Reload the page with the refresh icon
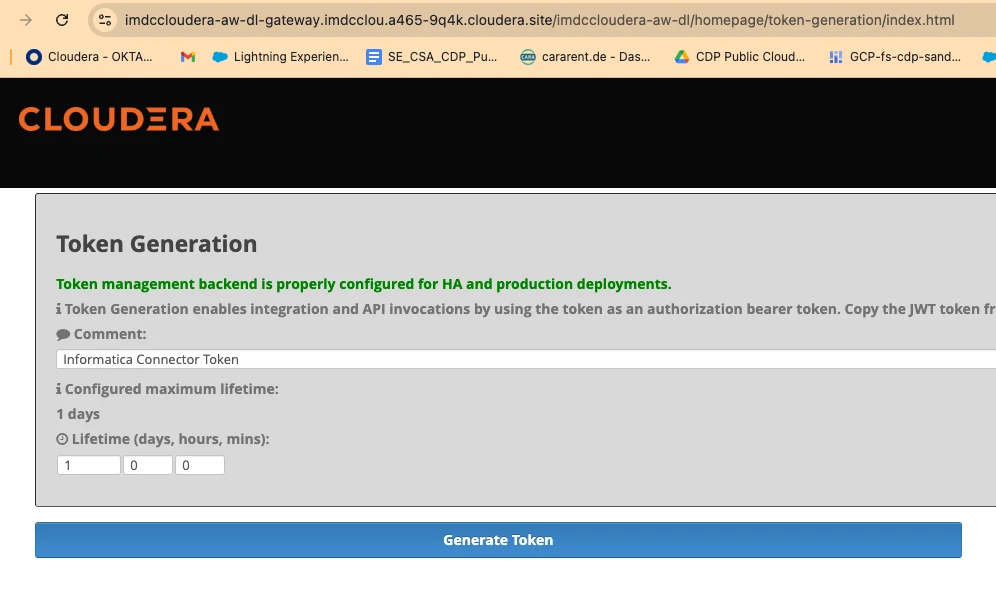996x591 pixels. tap(62, 20)
